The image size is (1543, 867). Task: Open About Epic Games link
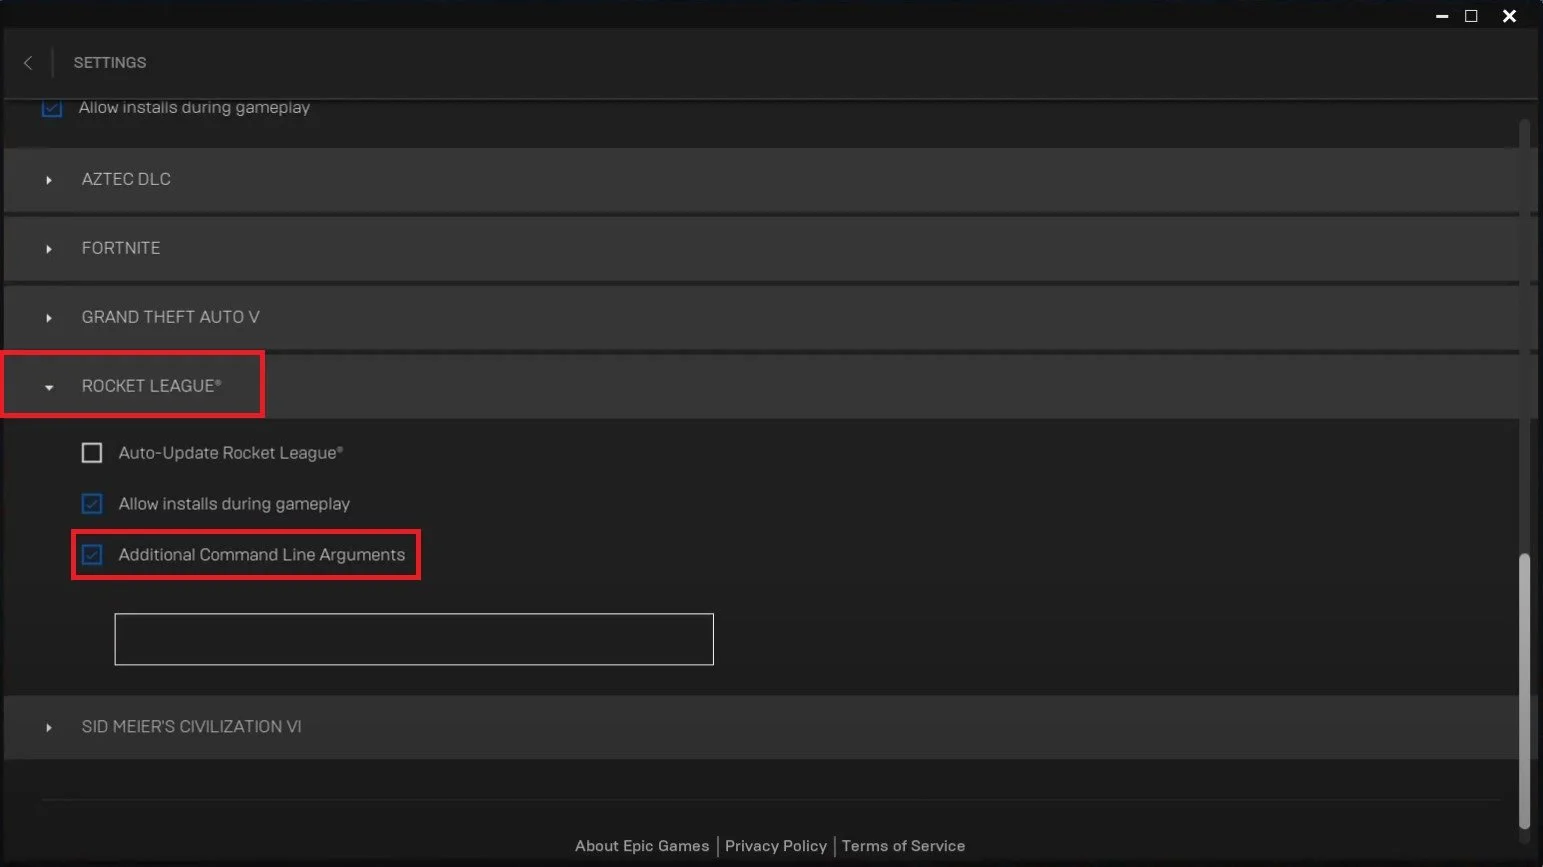click(642, 846)
